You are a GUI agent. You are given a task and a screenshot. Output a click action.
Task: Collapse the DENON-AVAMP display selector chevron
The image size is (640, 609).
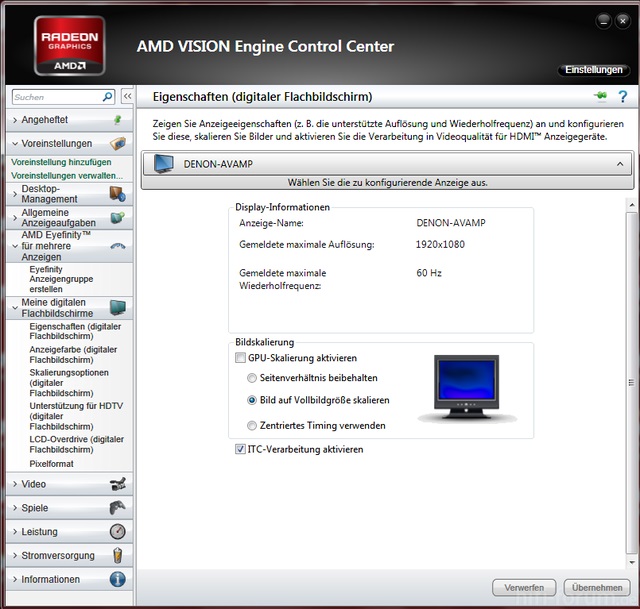(x=620, y=164)
